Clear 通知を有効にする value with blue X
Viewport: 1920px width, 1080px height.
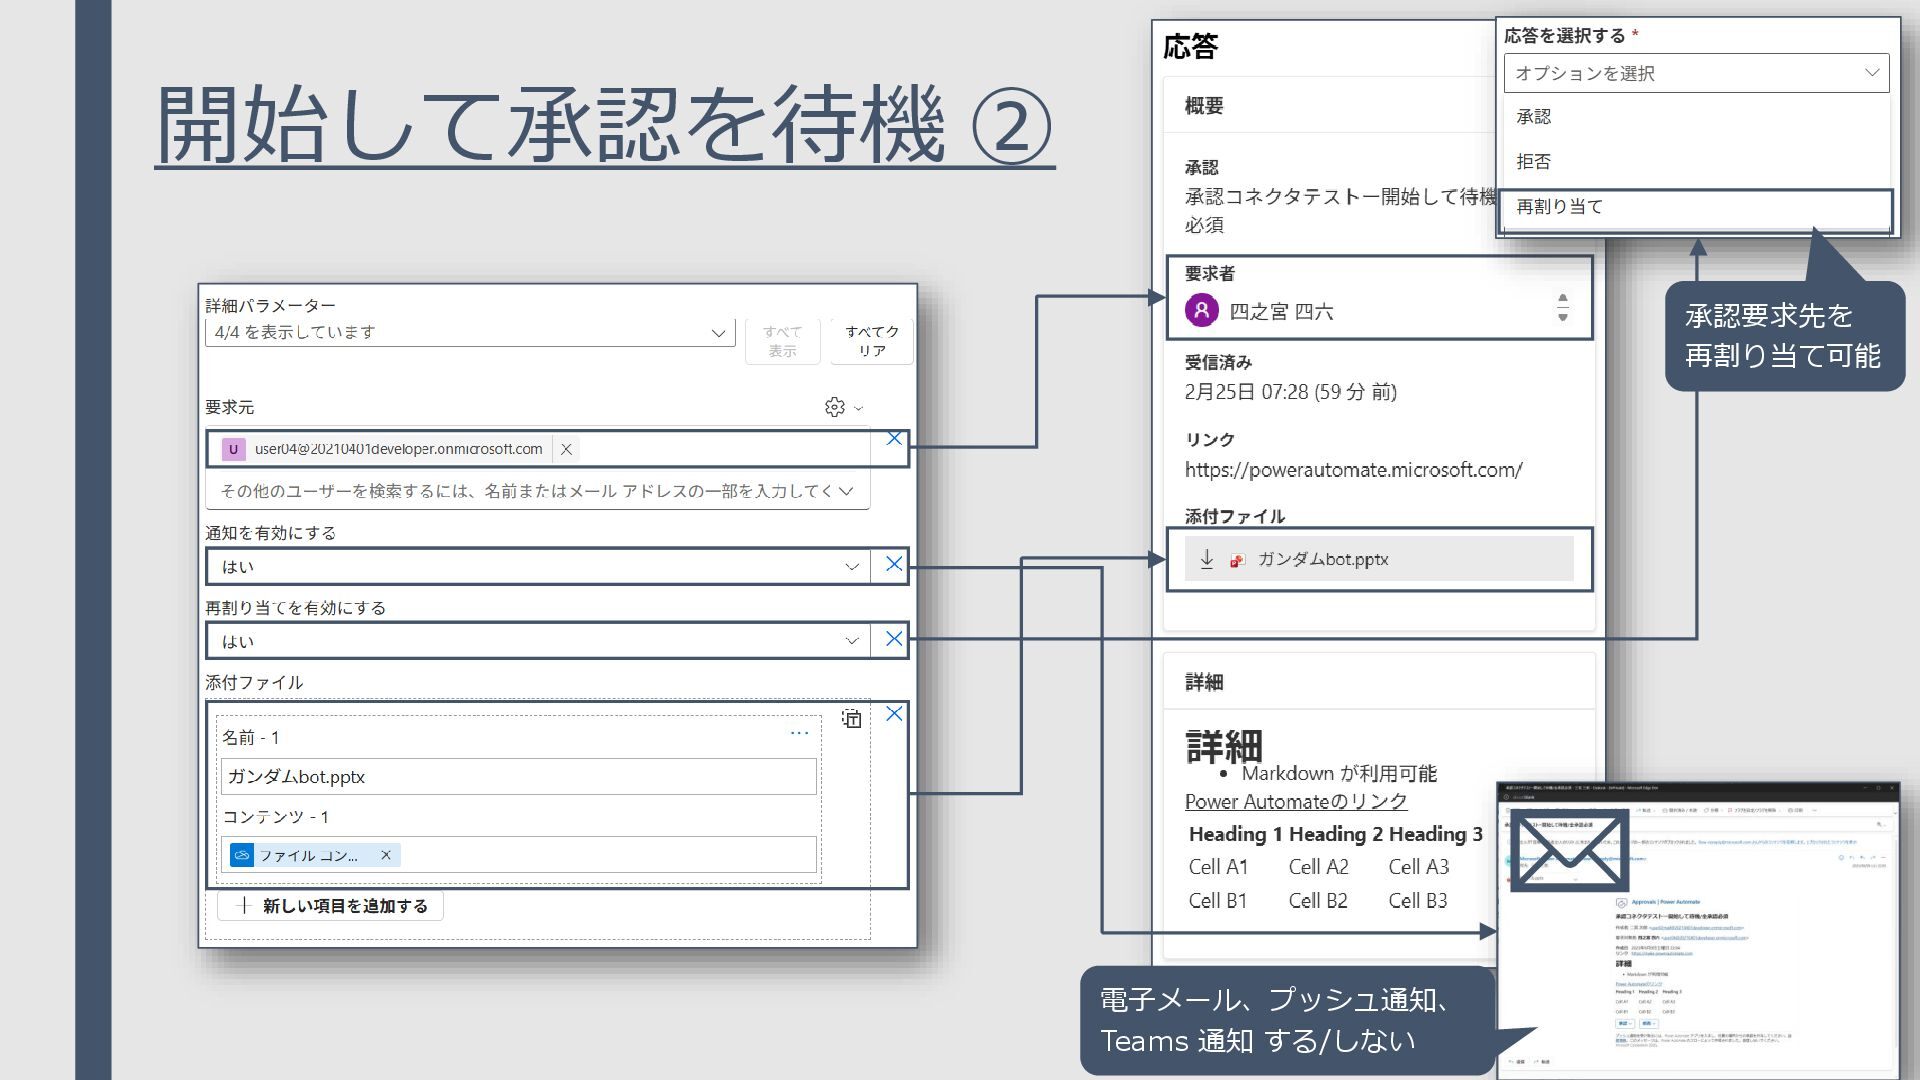pyautogui.click(x=894, y=564)
